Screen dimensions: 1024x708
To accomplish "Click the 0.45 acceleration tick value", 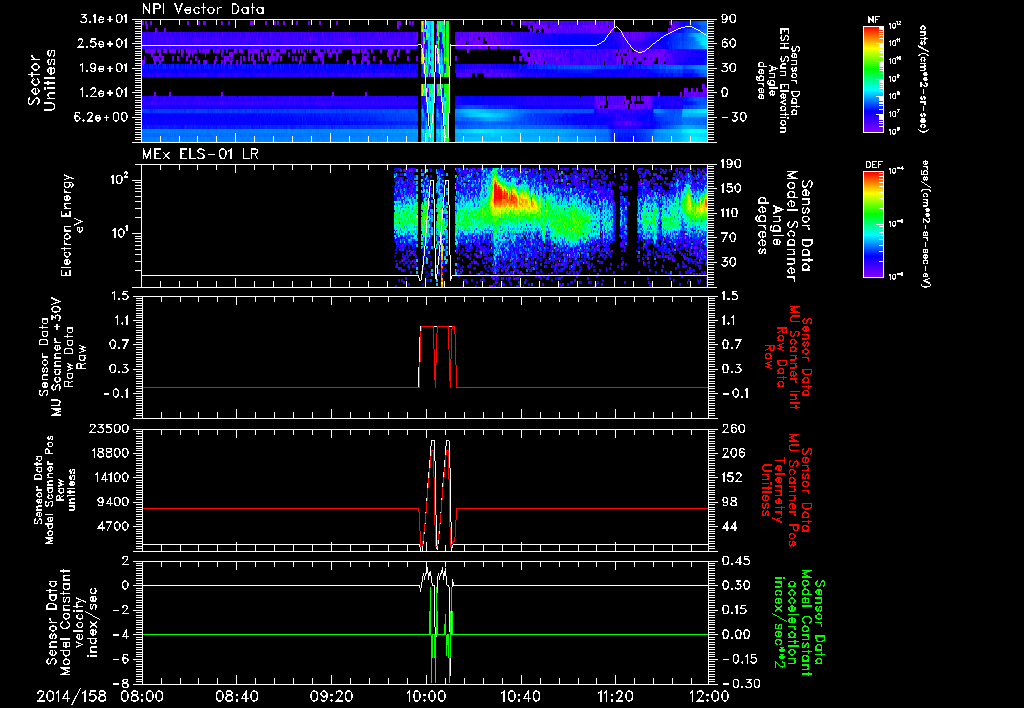I will click(x=737, y=561).
